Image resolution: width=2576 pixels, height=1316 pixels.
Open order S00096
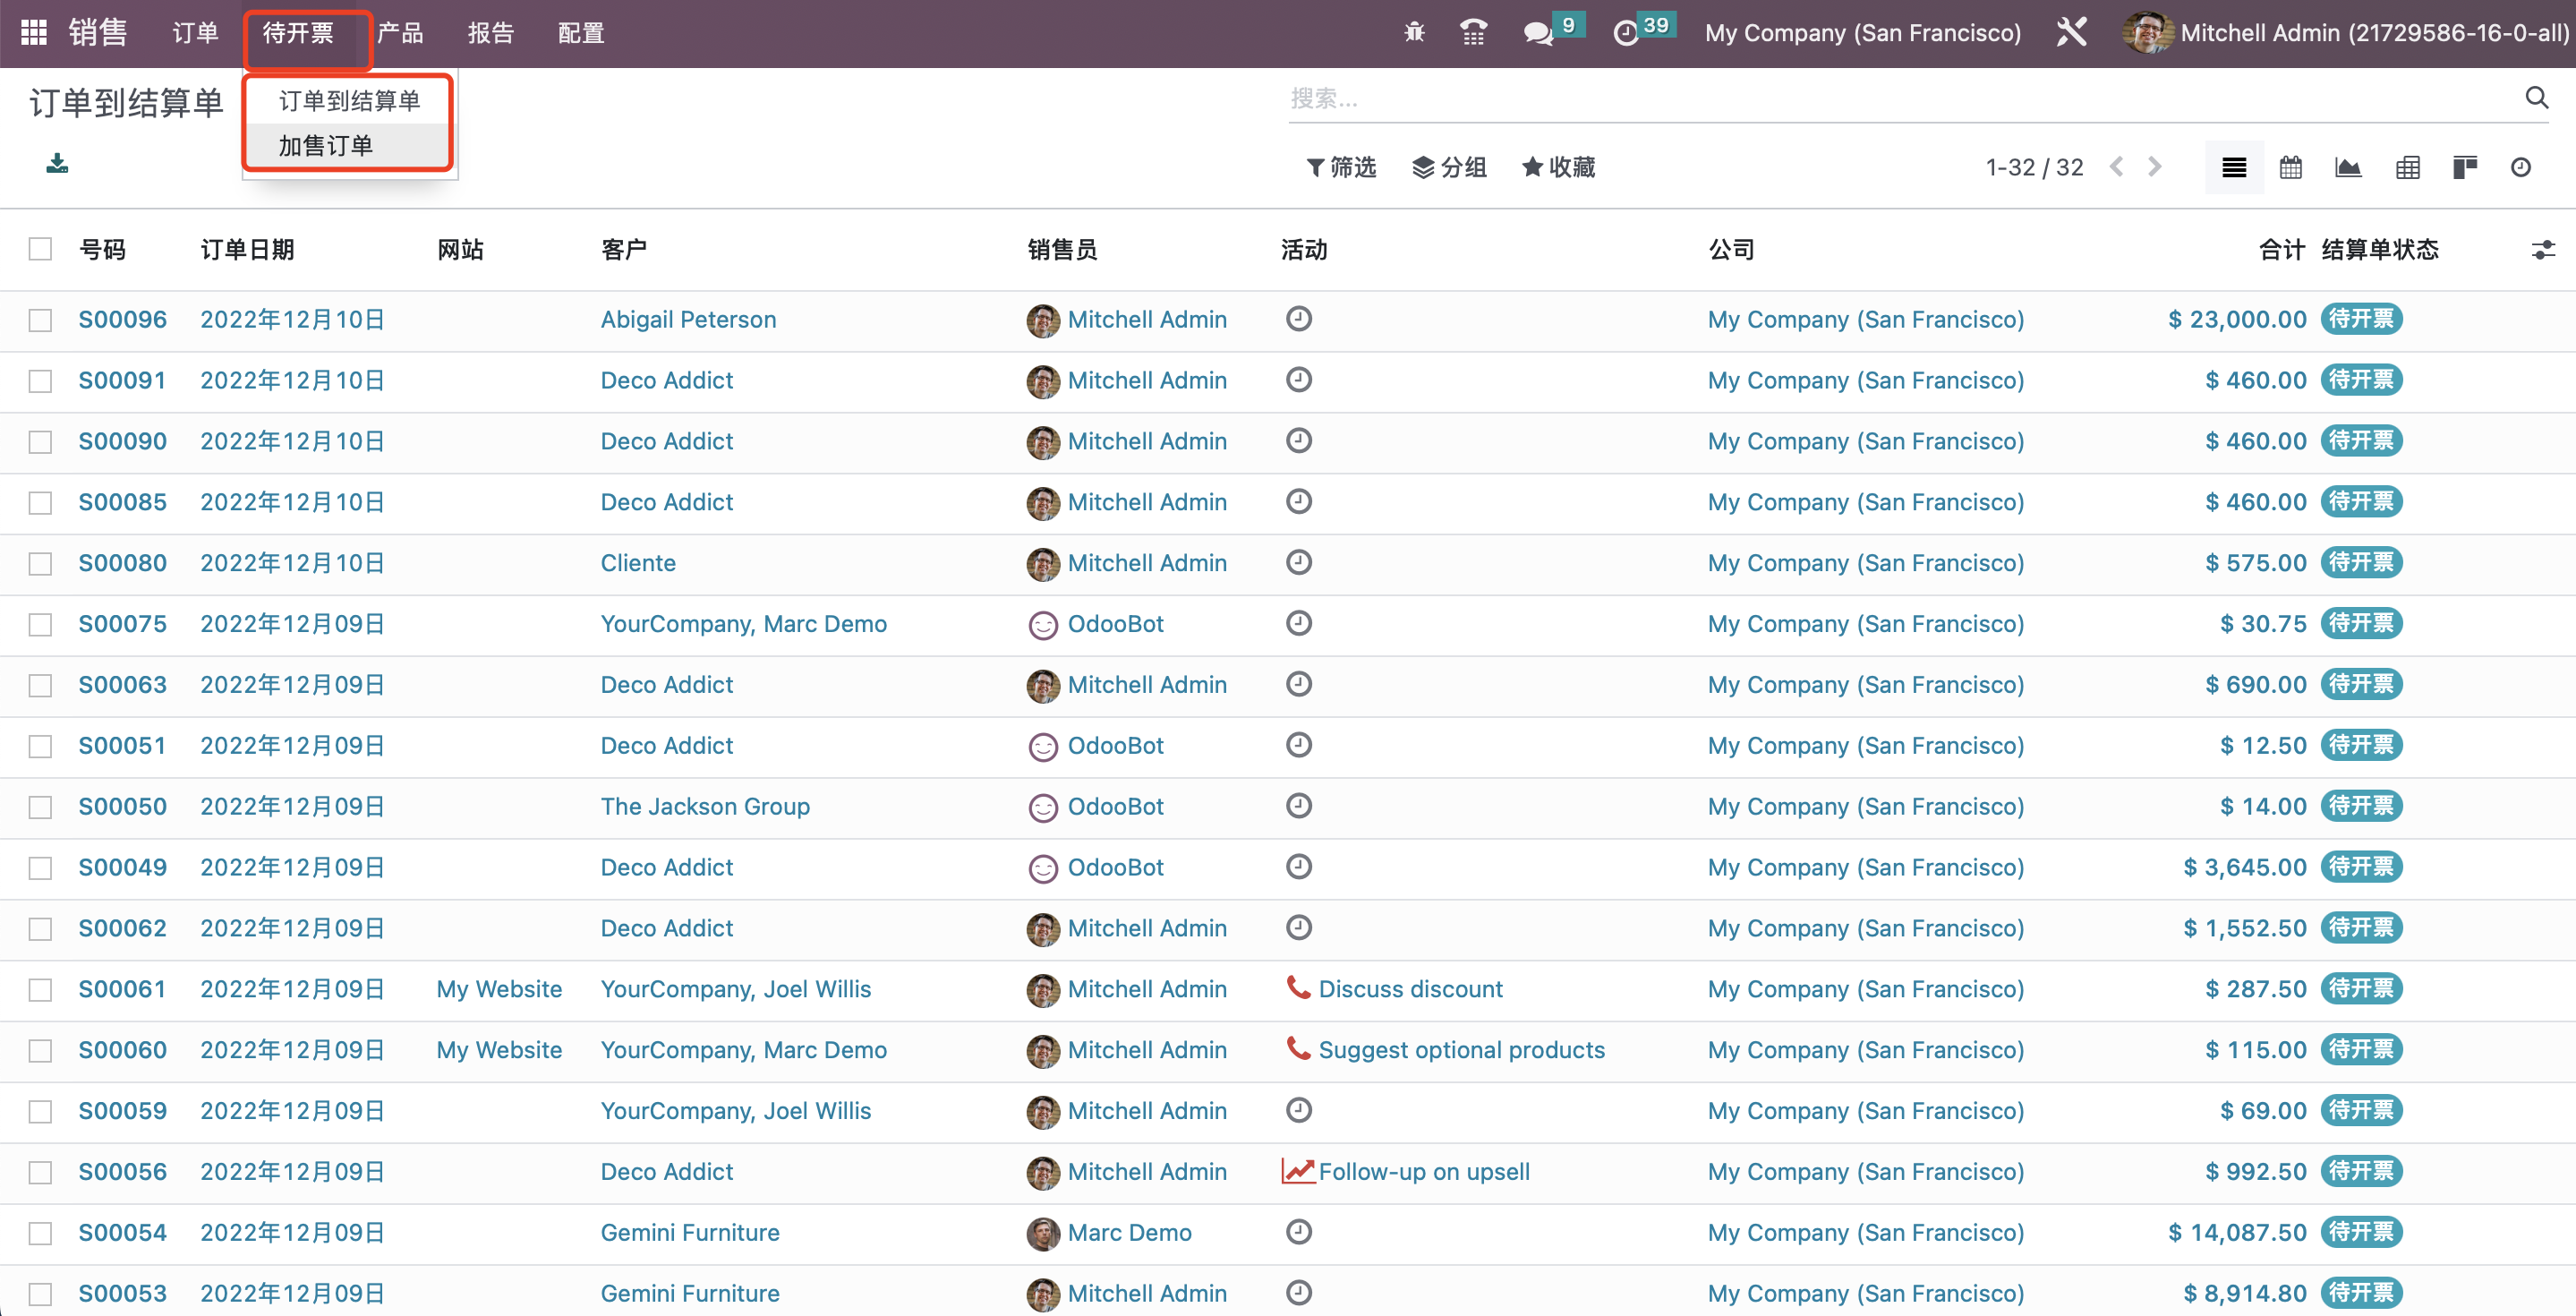coord(122,320)
